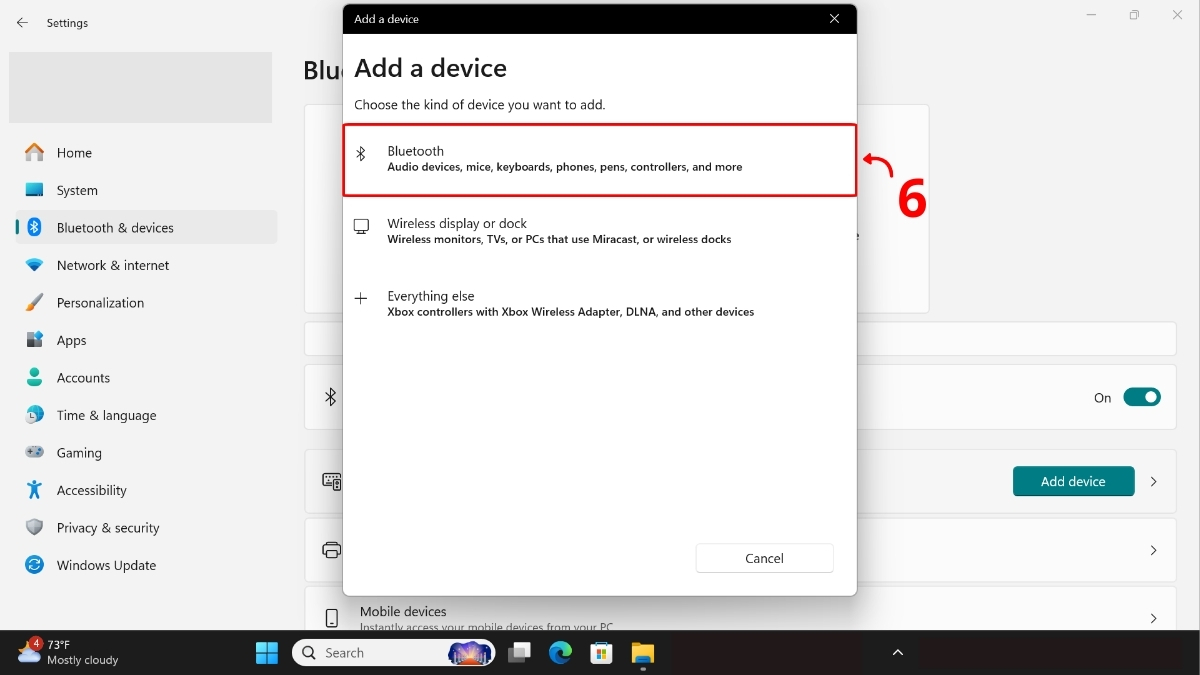
Task: Expand the Mobile devices row
Action: pos(1153,617)
